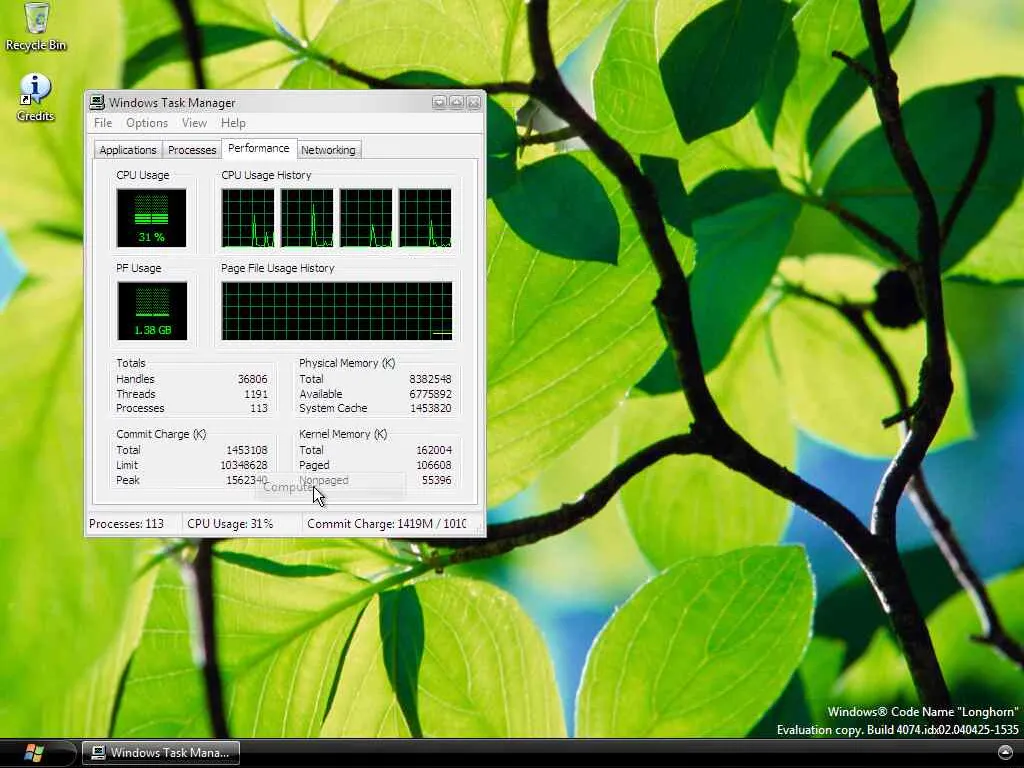1024x768 pixels.
Task: Switch to the Applications tab
Action: [x=128, y=150]
